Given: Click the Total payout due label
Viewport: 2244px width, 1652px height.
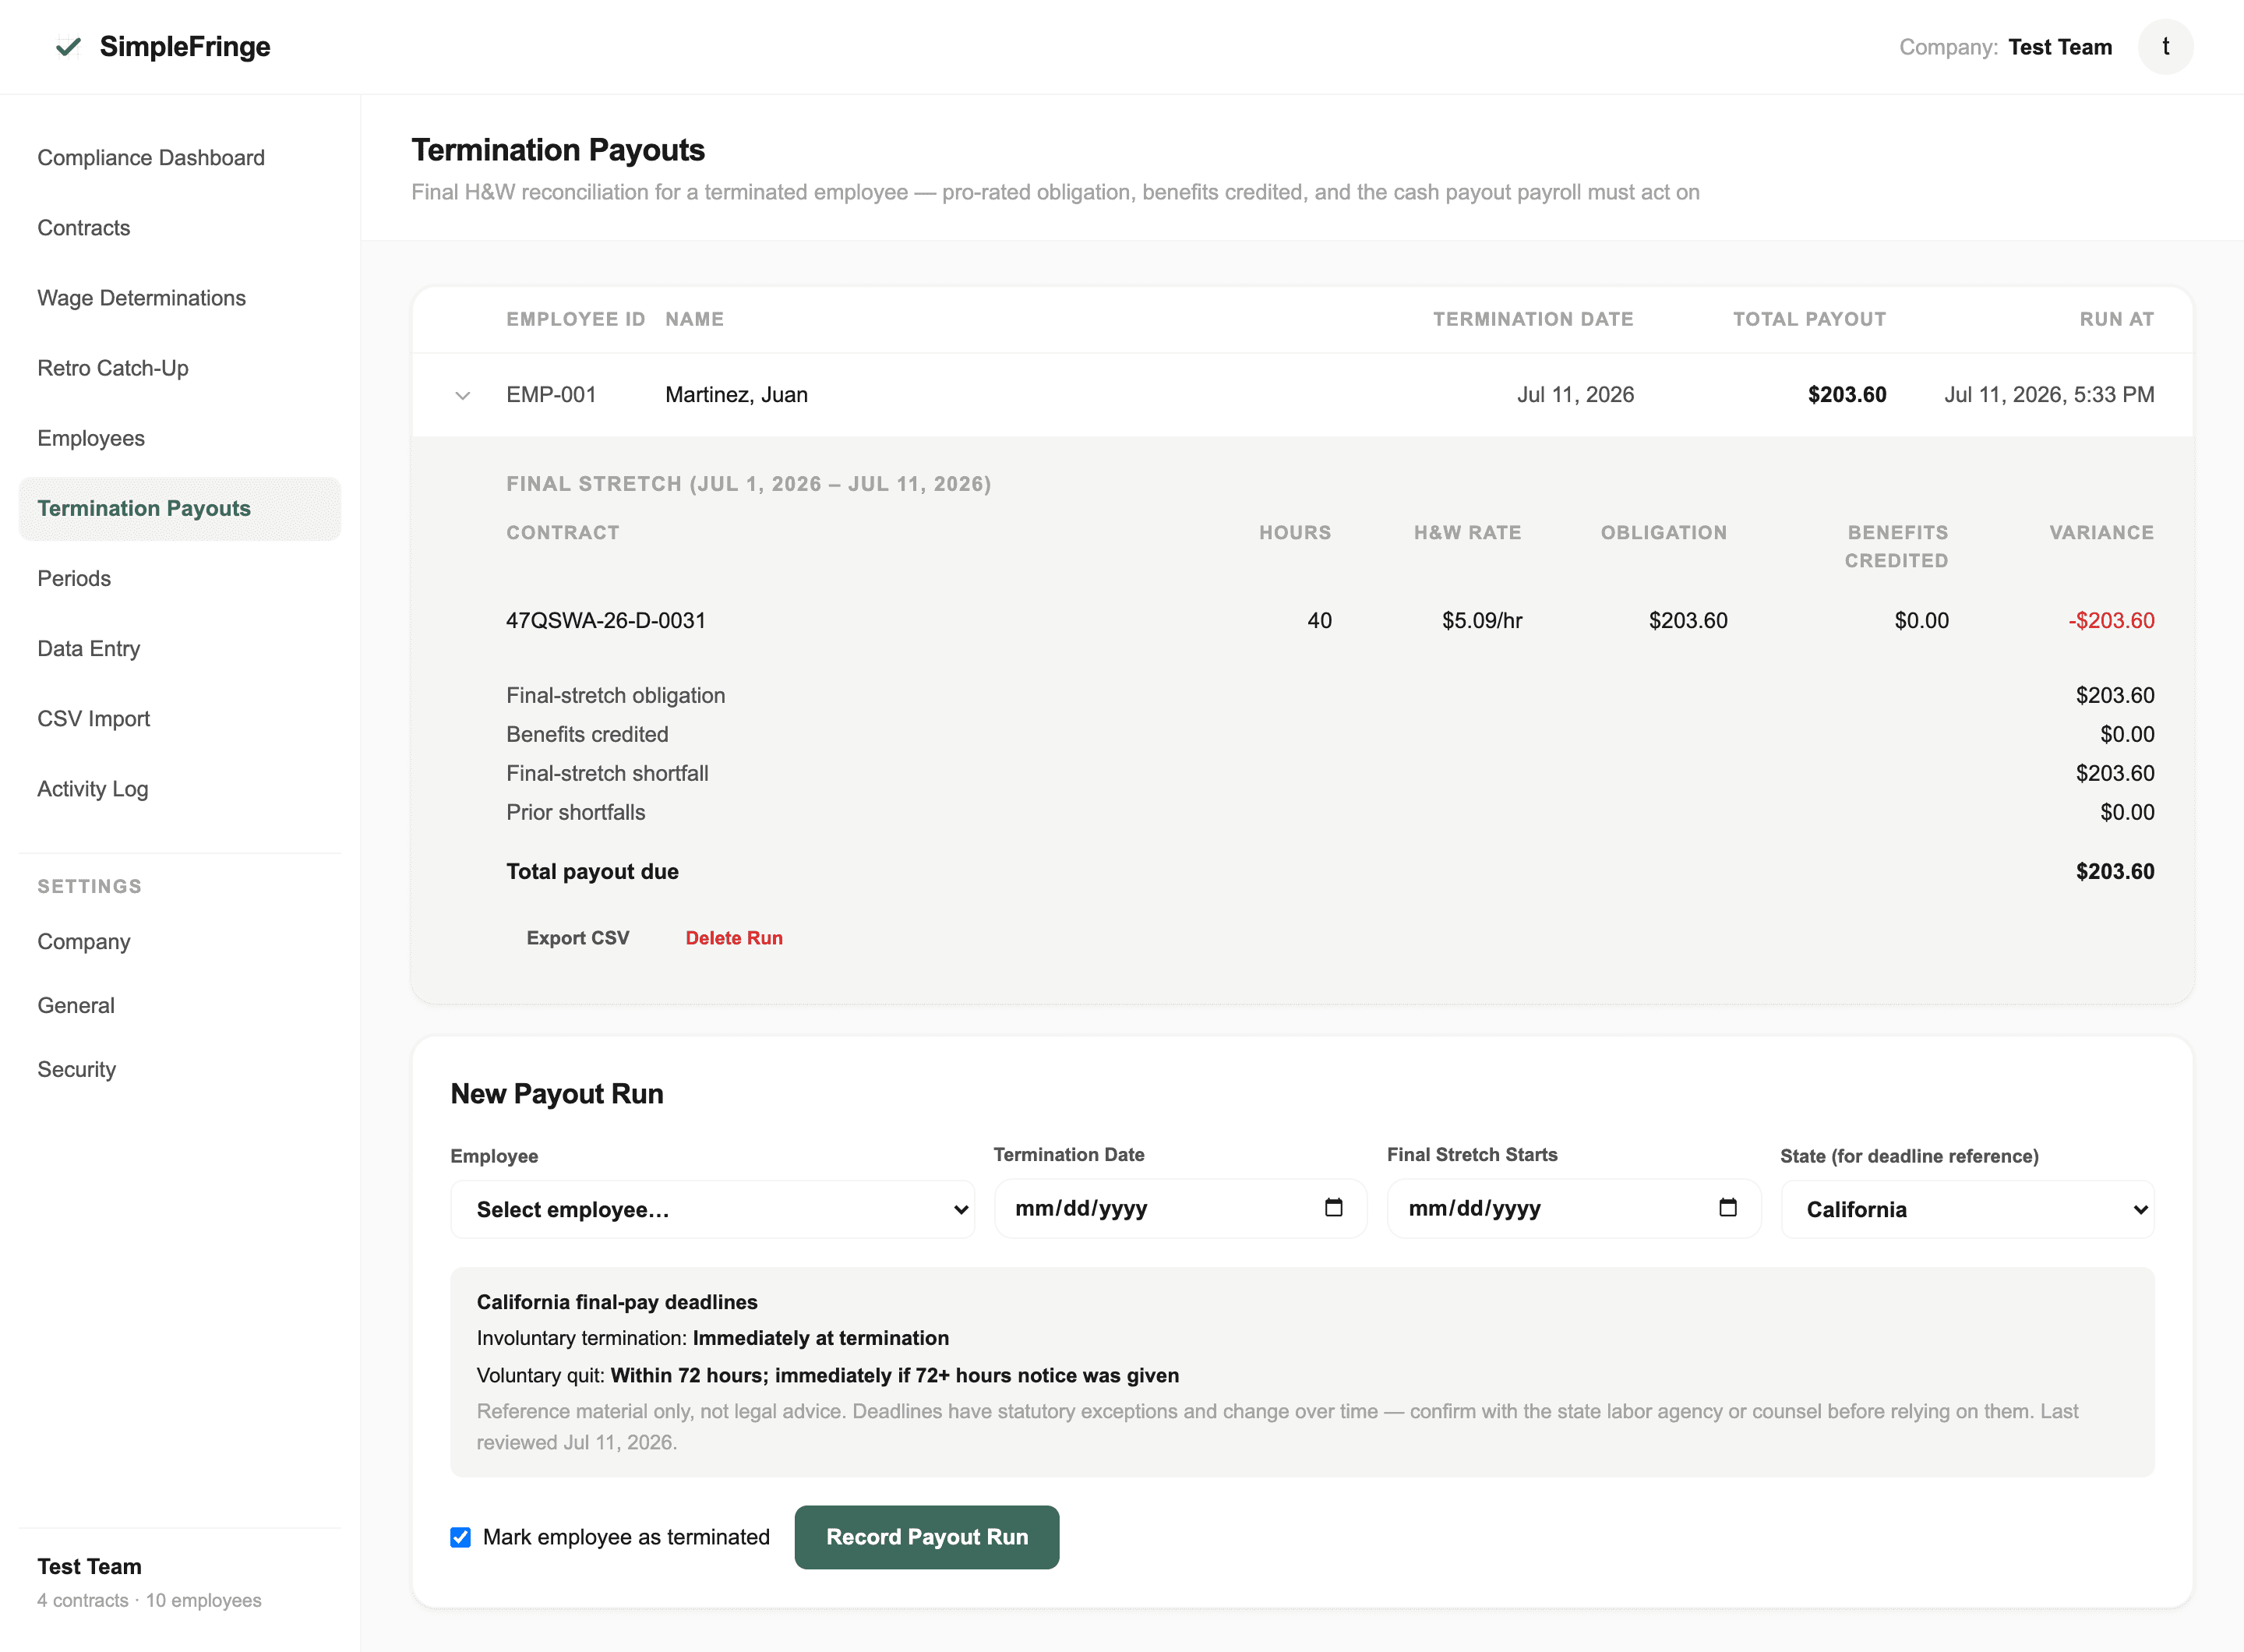Looking at the screenshot, I should pos(592,872).
